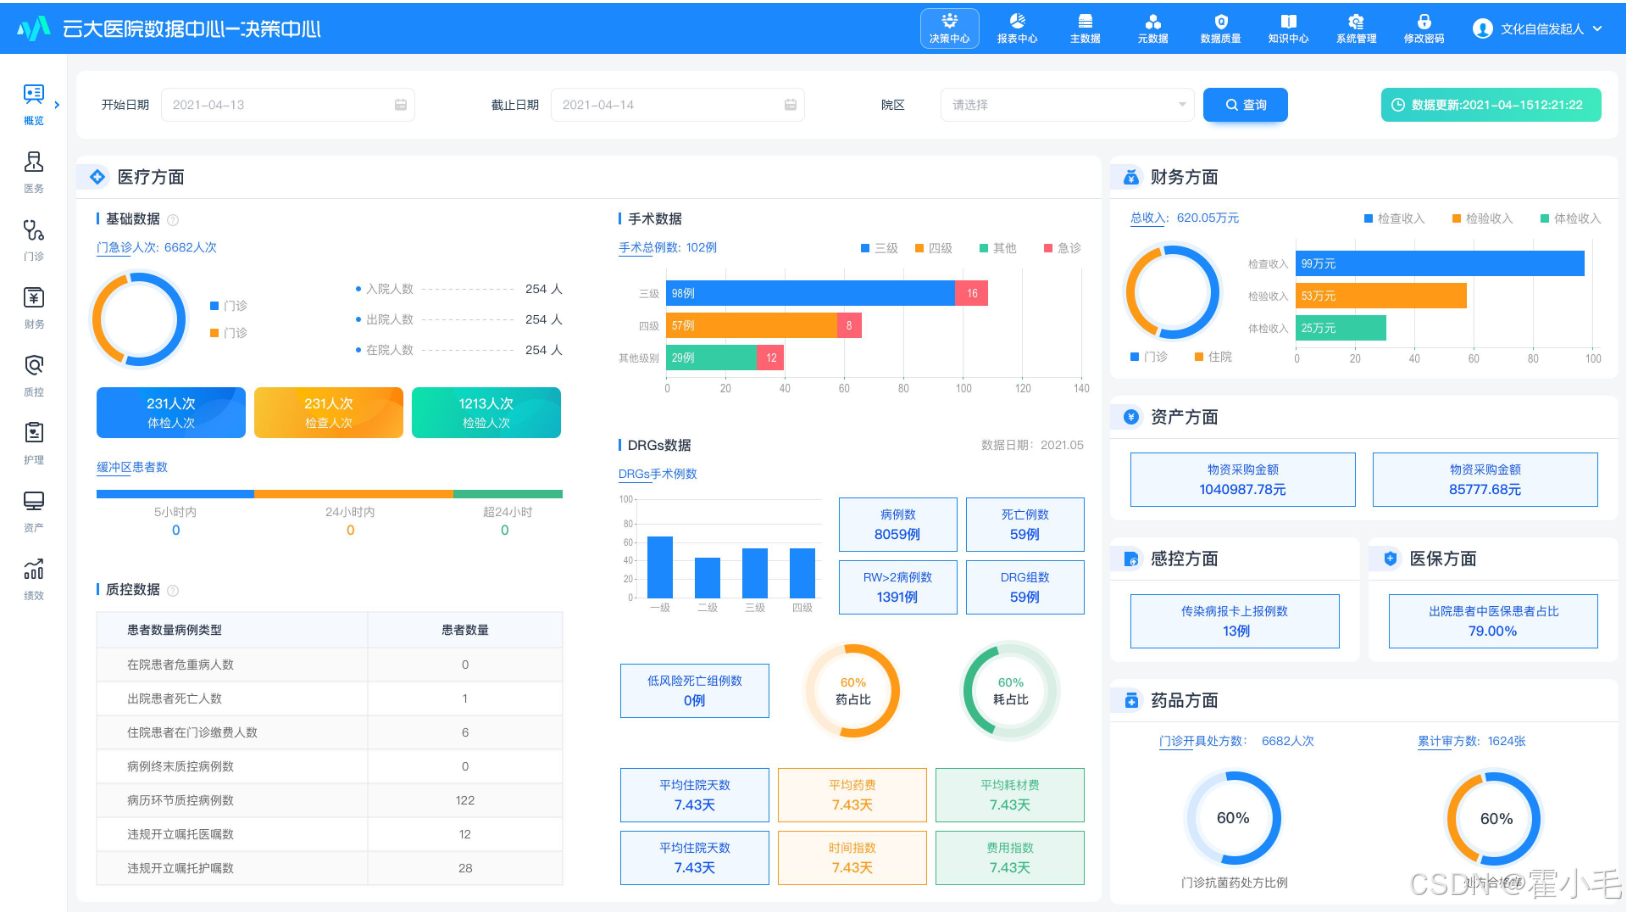Expand the user account menu arrow
The width and height of the screenshot is (1626, 912).
1597,29
